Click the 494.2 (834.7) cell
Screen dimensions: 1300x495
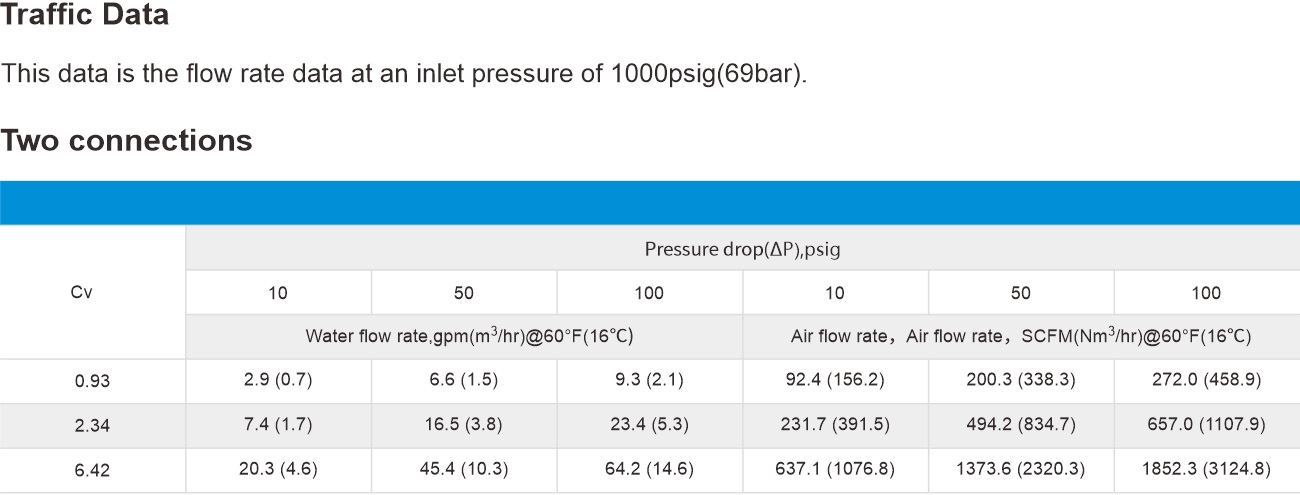(x=1021, y=425)
